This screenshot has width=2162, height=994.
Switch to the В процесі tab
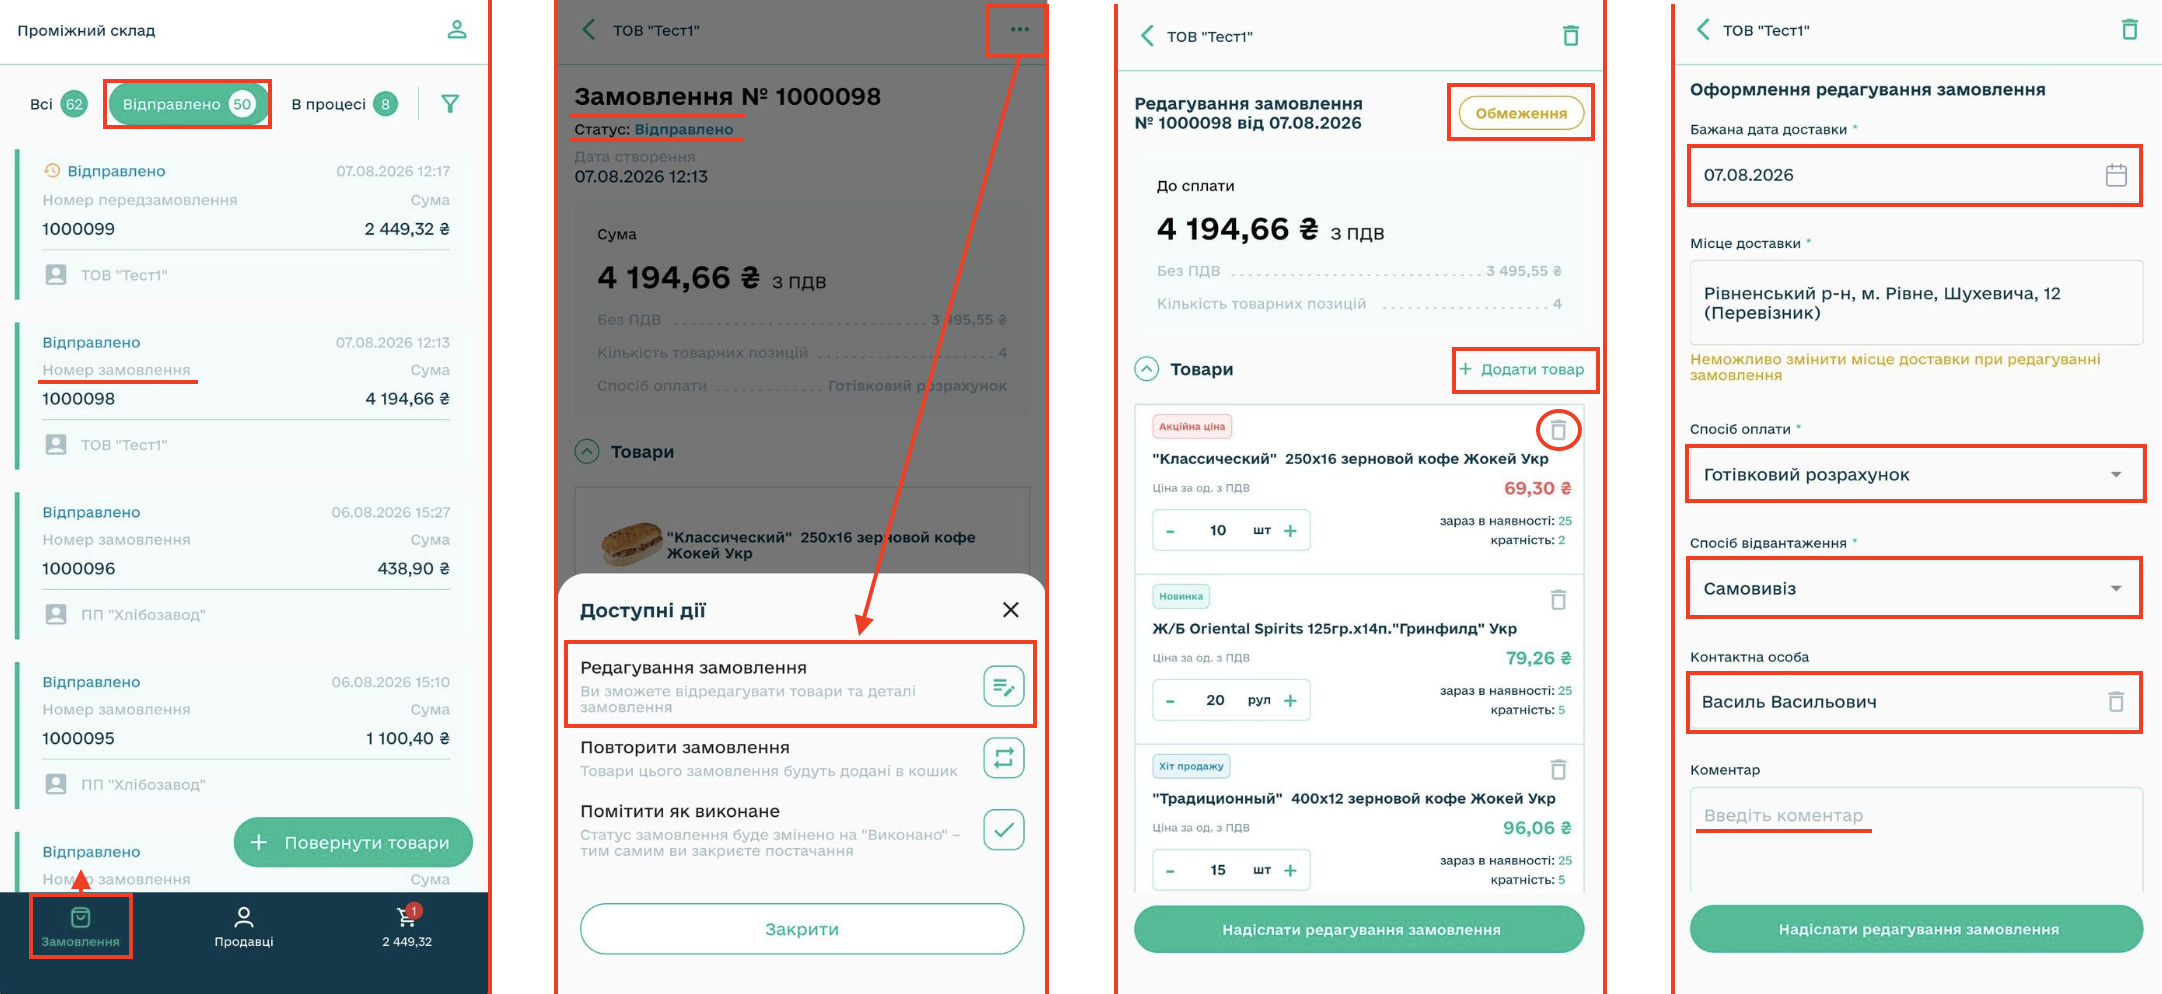(x=344, y=104)
